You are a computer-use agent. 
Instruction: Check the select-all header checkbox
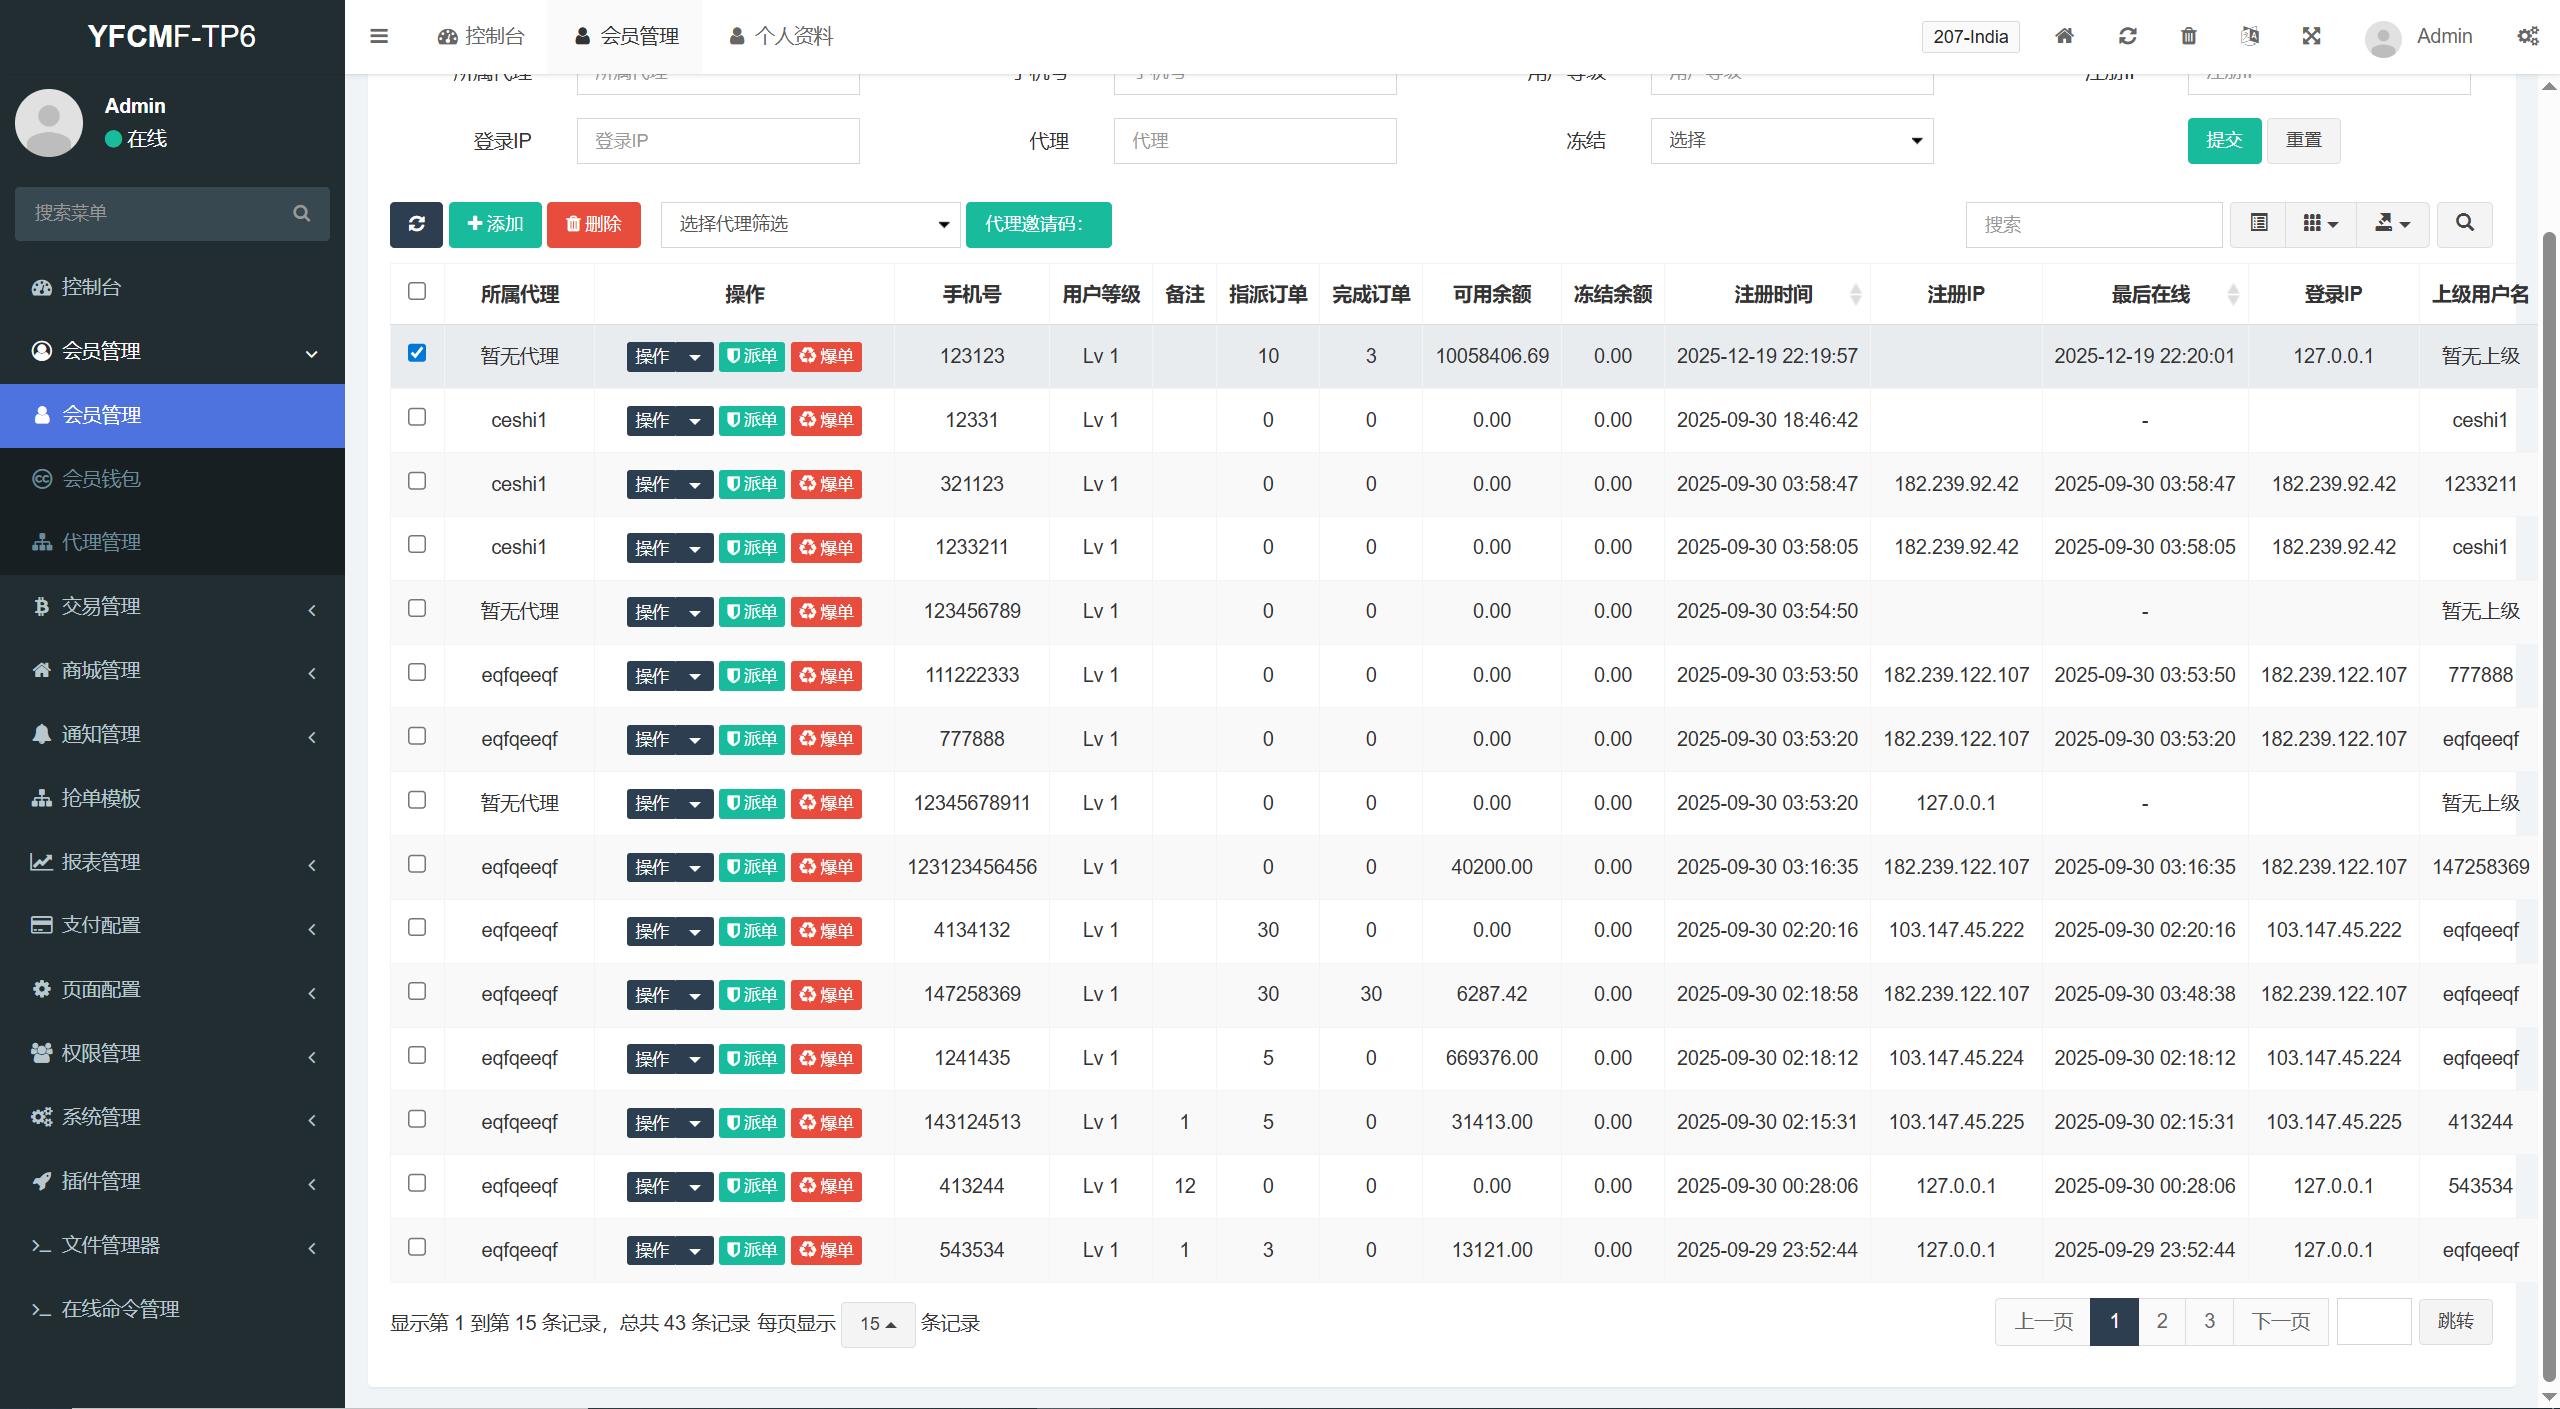coord(417,291)
